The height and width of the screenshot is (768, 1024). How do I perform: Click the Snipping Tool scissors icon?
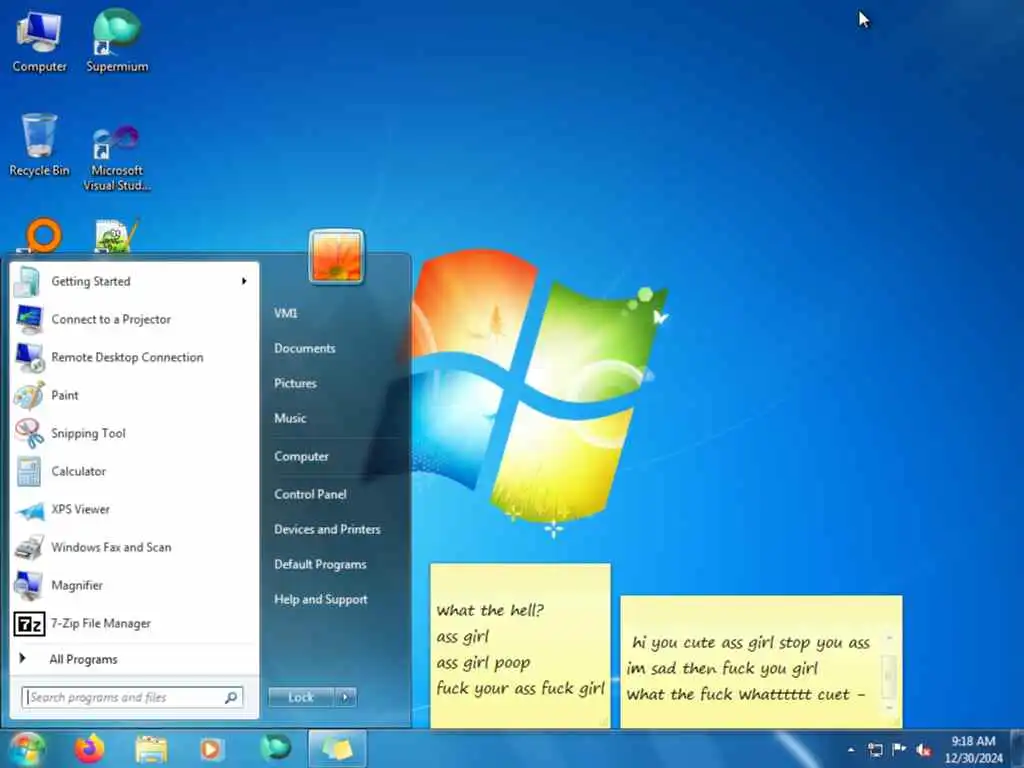click(29, 433)
